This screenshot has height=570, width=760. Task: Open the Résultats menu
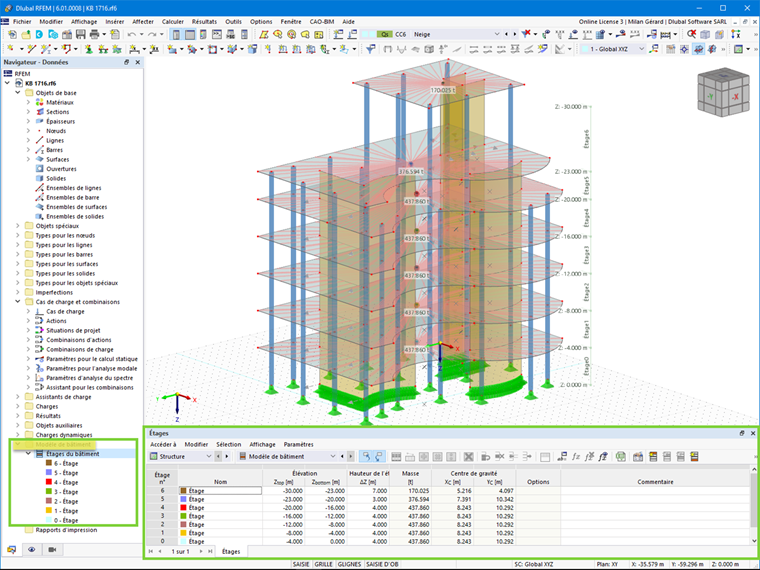(x=204, y=22)
